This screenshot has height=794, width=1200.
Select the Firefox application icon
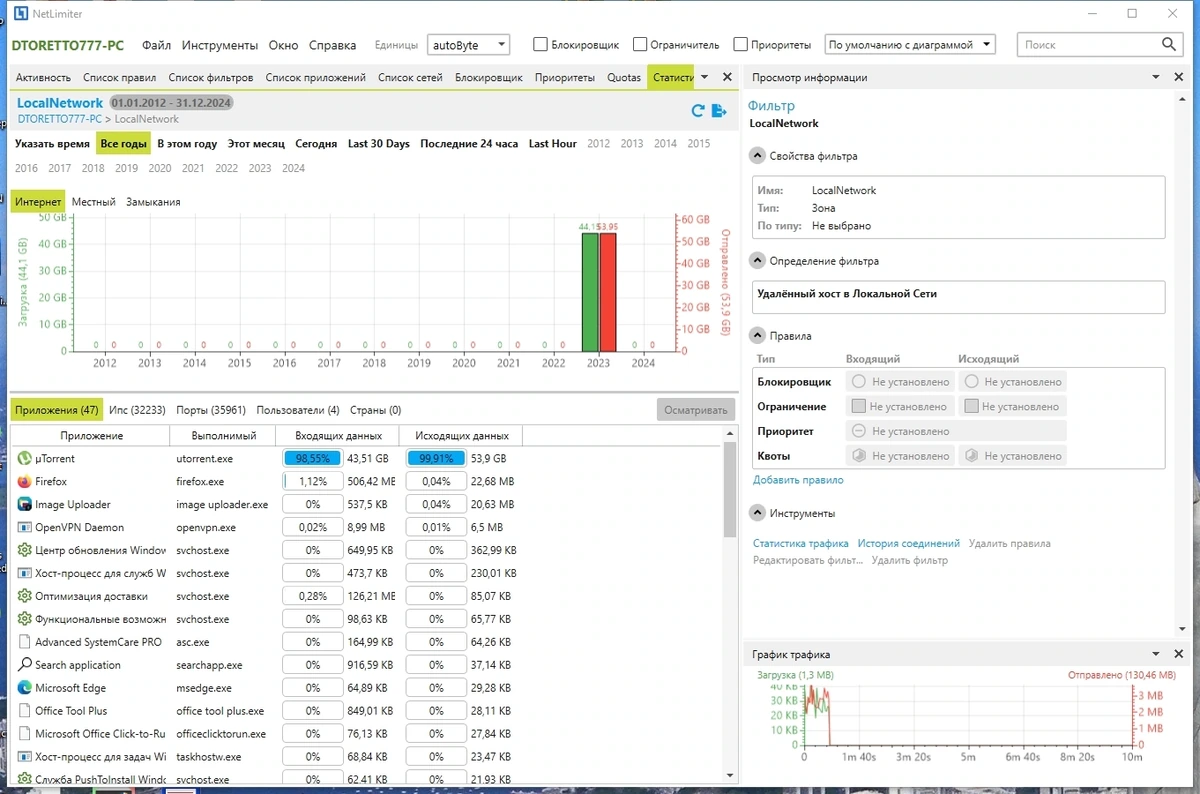pyautogui.click(x=25, y=481)
